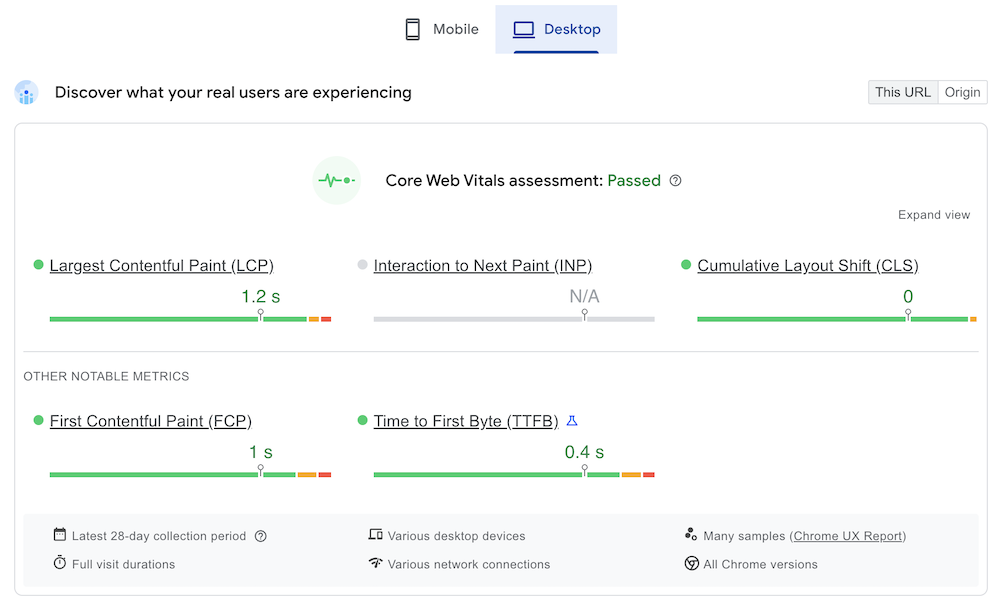This screenshot has width=1000, height=606.
Task: Open the Expand view option
Action: tap(934, 215)
